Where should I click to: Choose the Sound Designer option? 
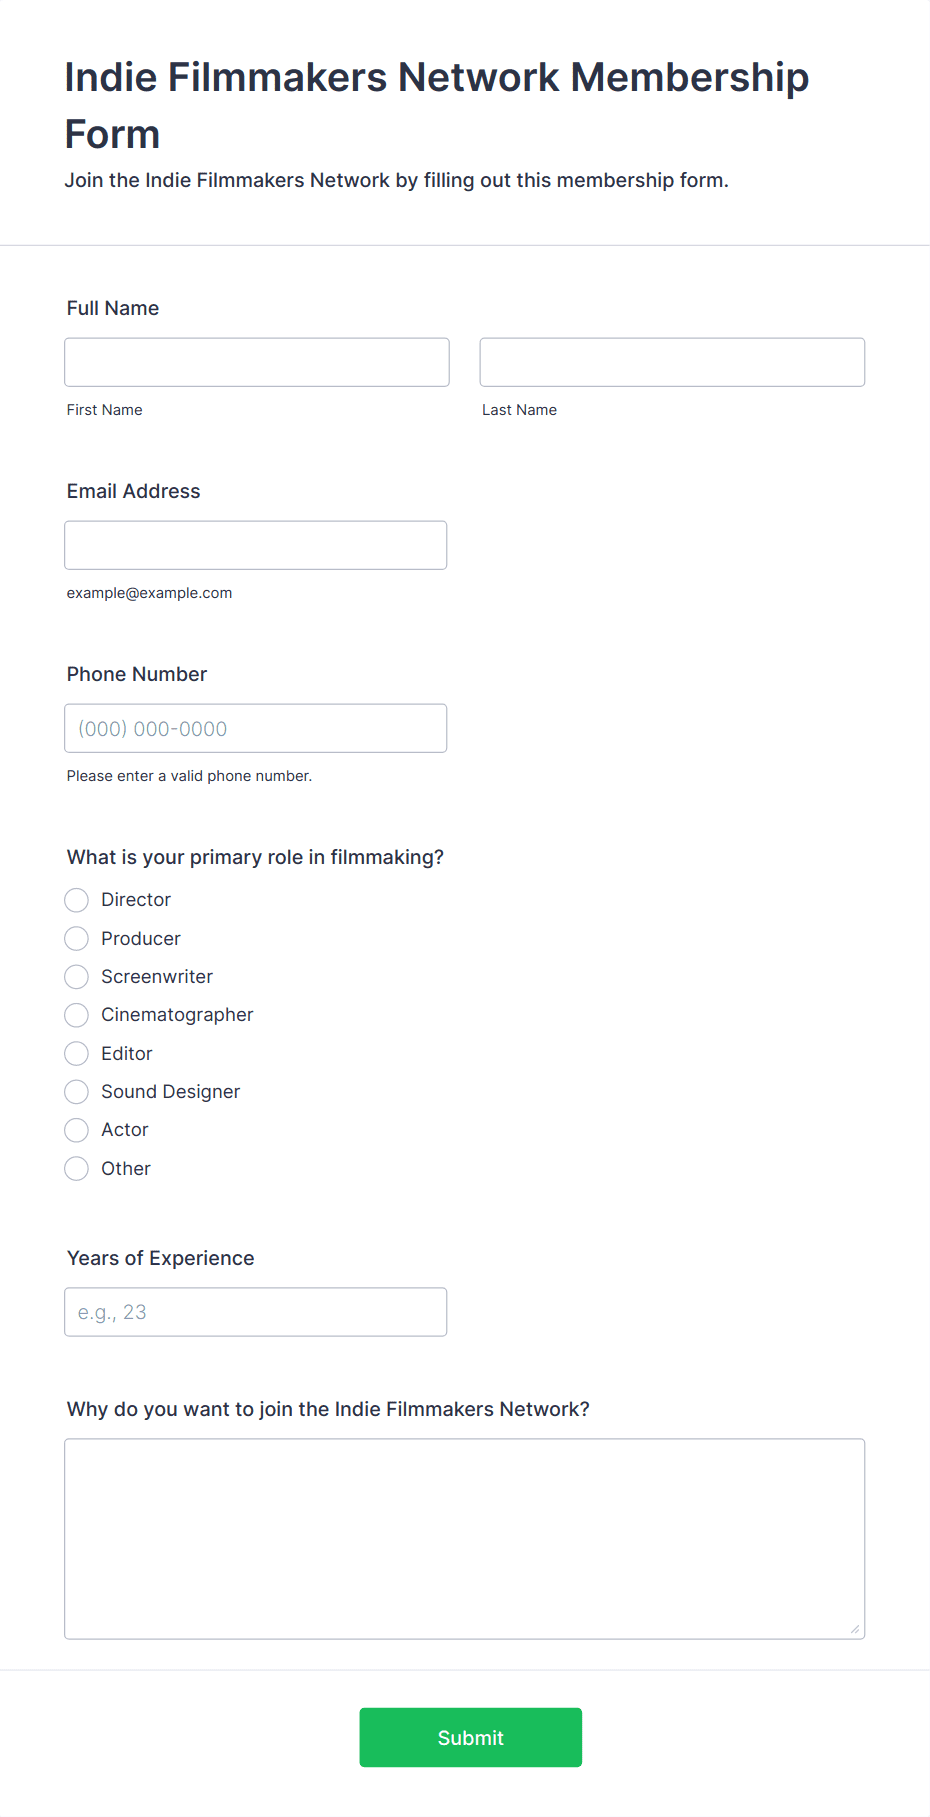point(77,1091)
